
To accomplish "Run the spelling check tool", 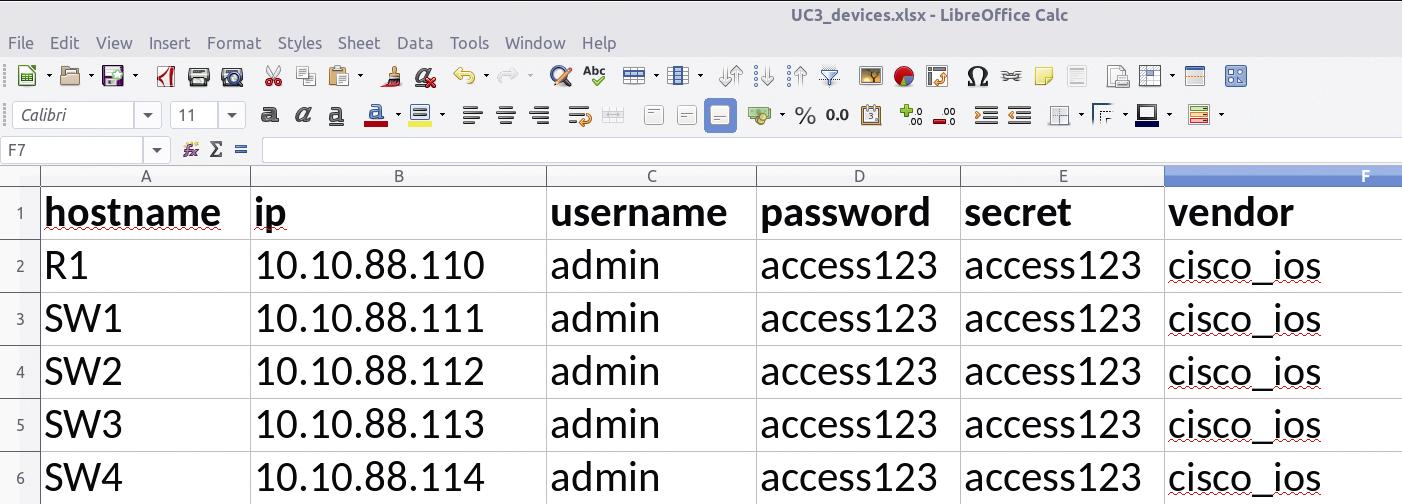I will (x=594, y=76).
